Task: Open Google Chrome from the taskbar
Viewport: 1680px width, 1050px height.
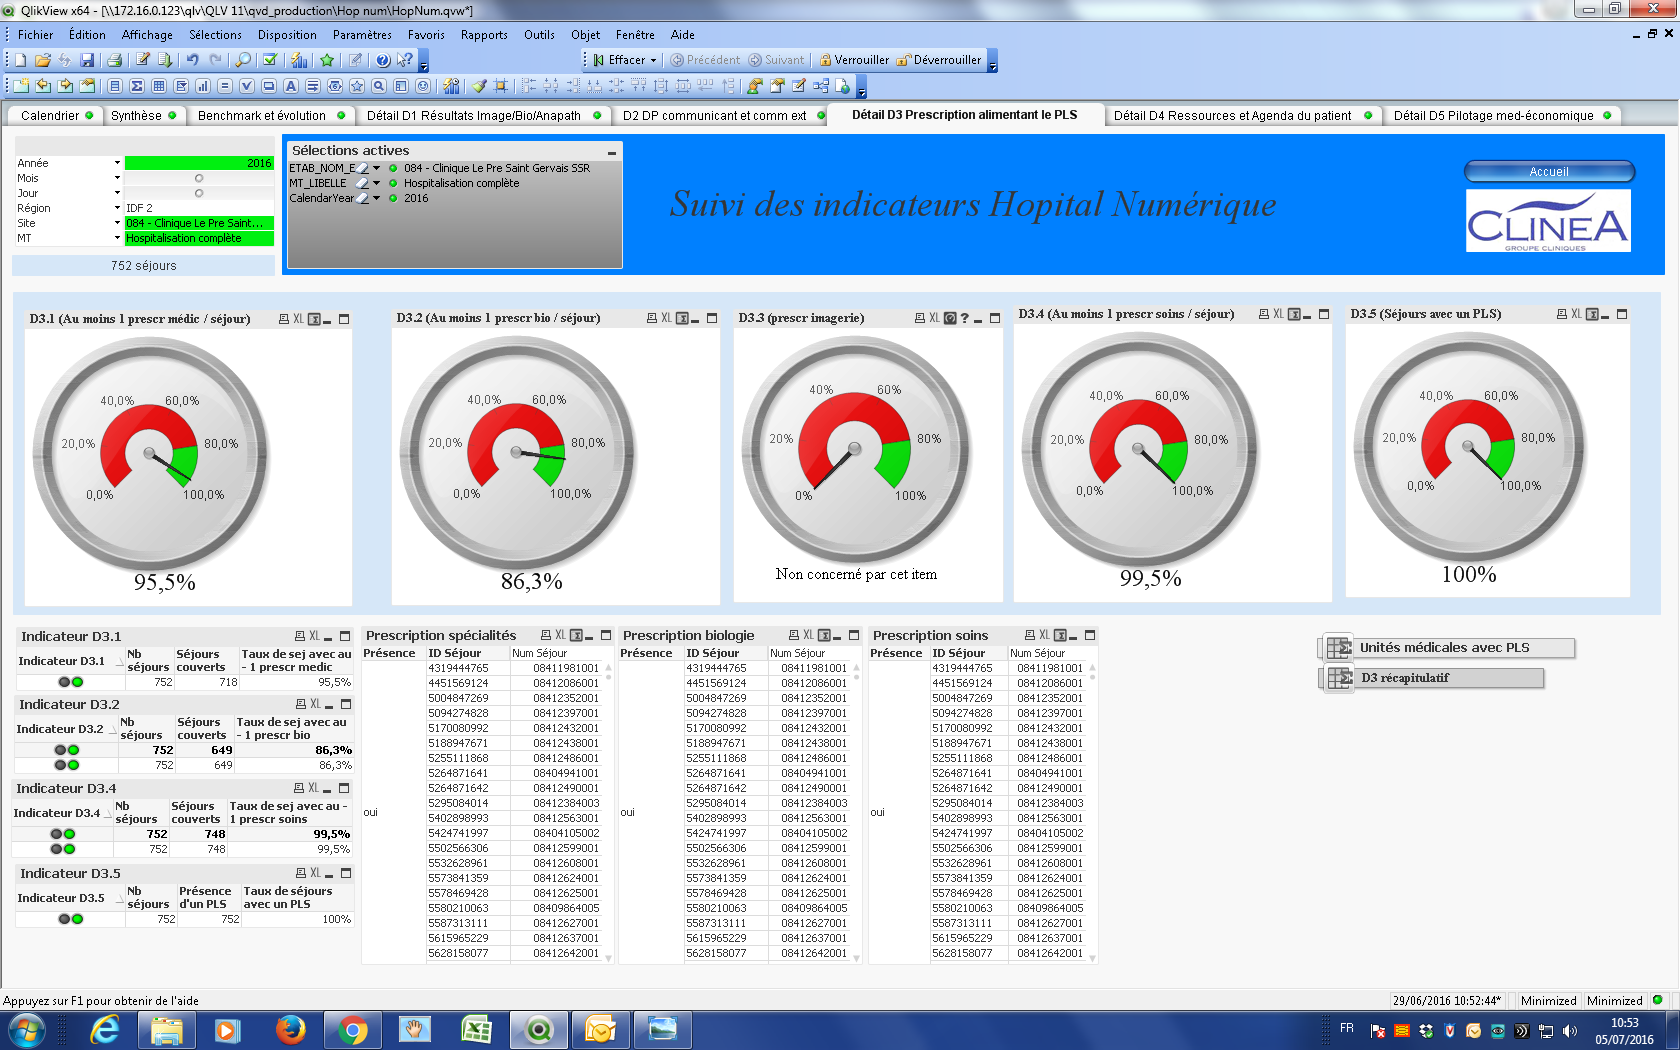Action: click(352, 1029)
